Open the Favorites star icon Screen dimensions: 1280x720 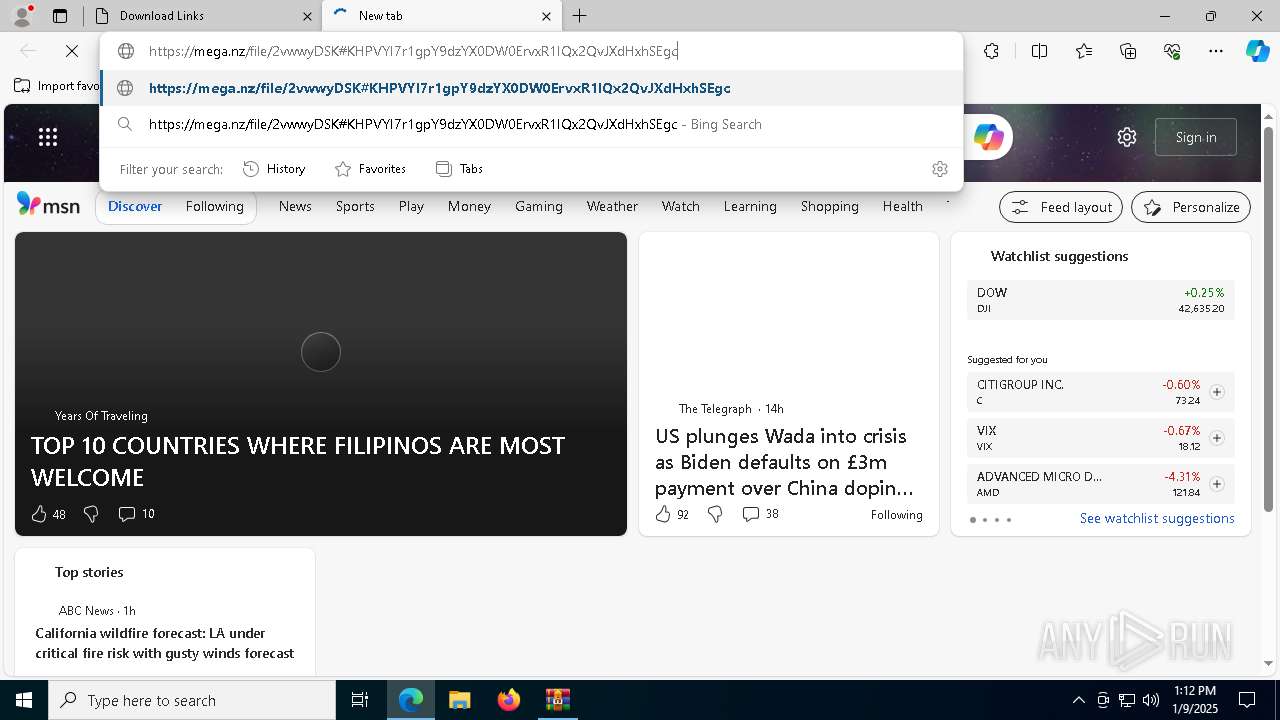coord(1084,51)
